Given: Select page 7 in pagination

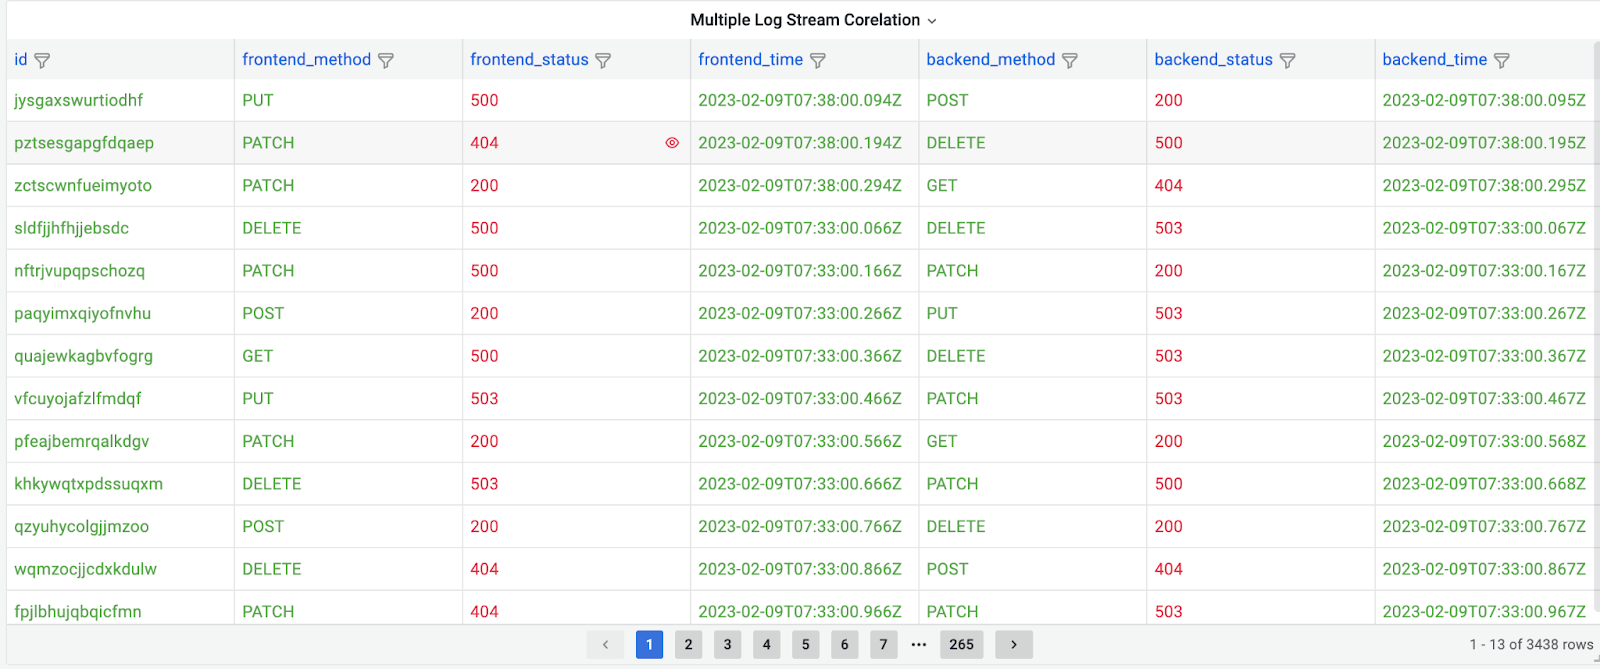Looking at the screenshot, I should 883,645.
